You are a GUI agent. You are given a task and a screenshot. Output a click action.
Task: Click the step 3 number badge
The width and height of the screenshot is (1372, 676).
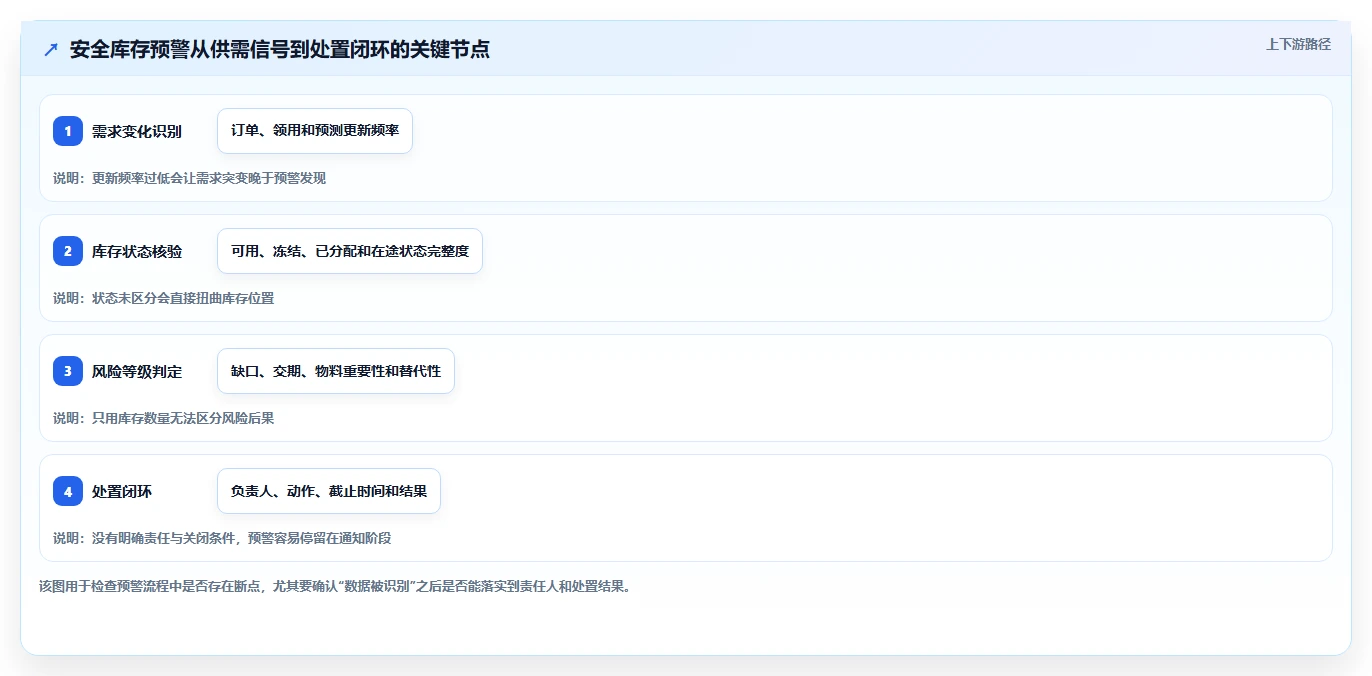[x=68, y=371]
